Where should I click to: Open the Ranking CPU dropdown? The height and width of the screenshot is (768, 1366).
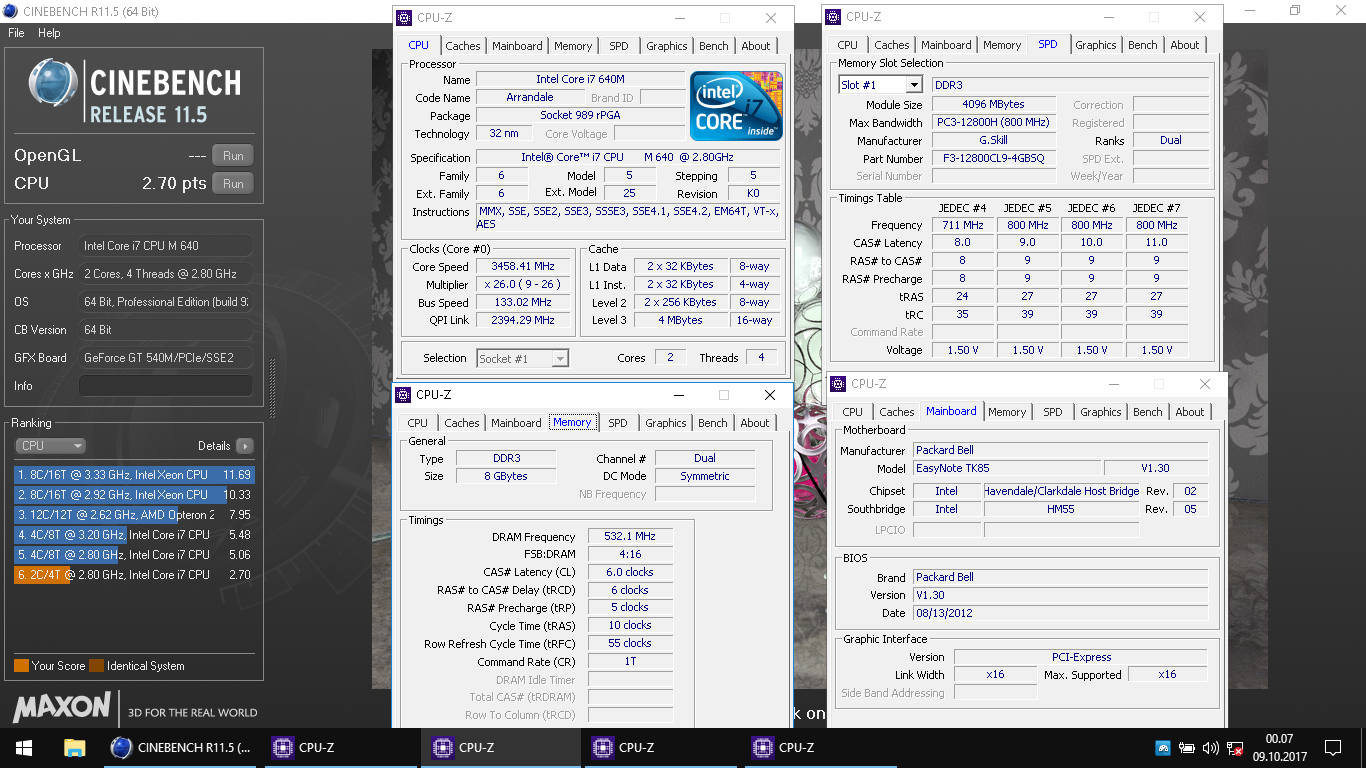tap(50, 446)
